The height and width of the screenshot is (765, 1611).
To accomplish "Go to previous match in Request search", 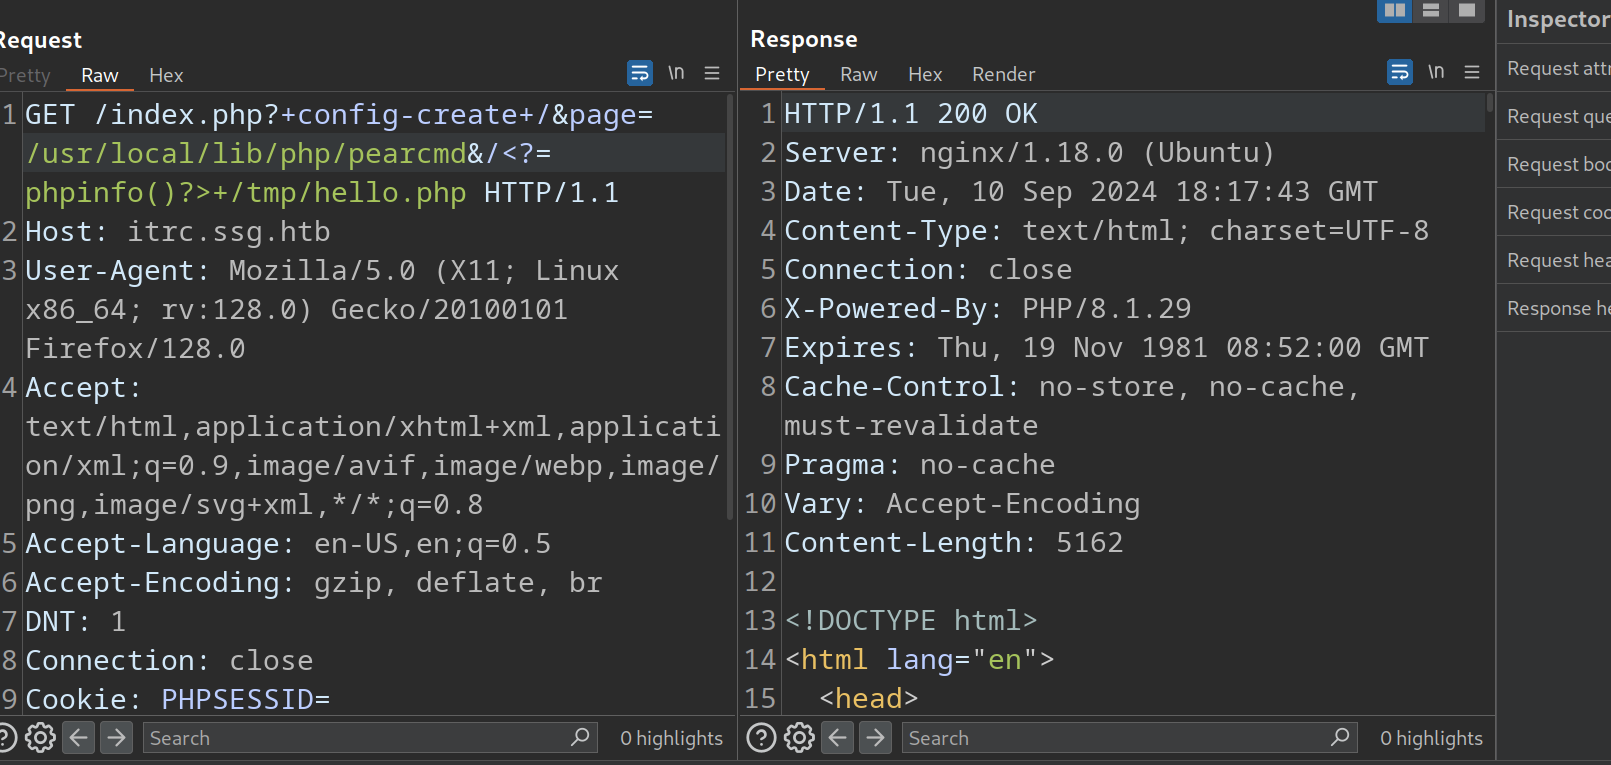I will click(x=79, y=738).
